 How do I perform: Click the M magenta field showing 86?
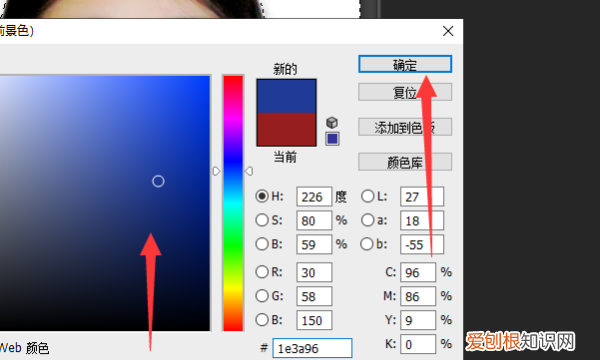click(418, 296)
